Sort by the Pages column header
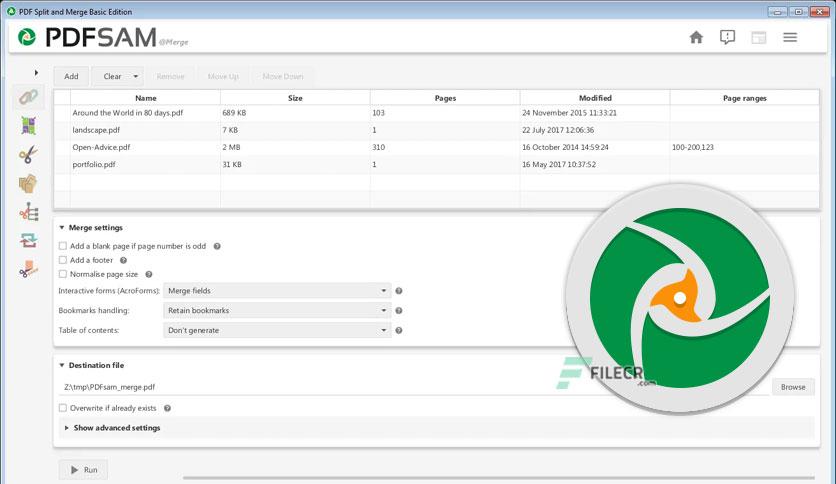This screenshot has height=484, width=836. tap(445, 98)
